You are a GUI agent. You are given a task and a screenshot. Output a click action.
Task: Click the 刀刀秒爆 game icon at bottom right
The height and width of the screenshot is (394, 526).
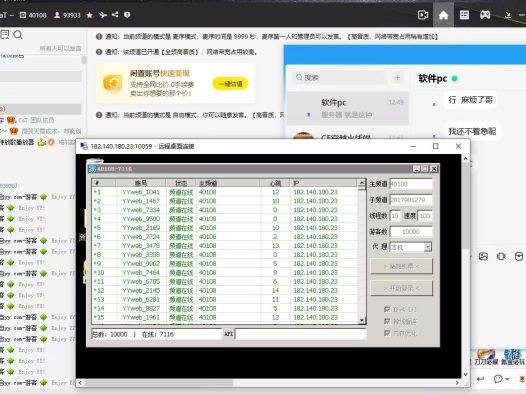click(x=486, y=357)
